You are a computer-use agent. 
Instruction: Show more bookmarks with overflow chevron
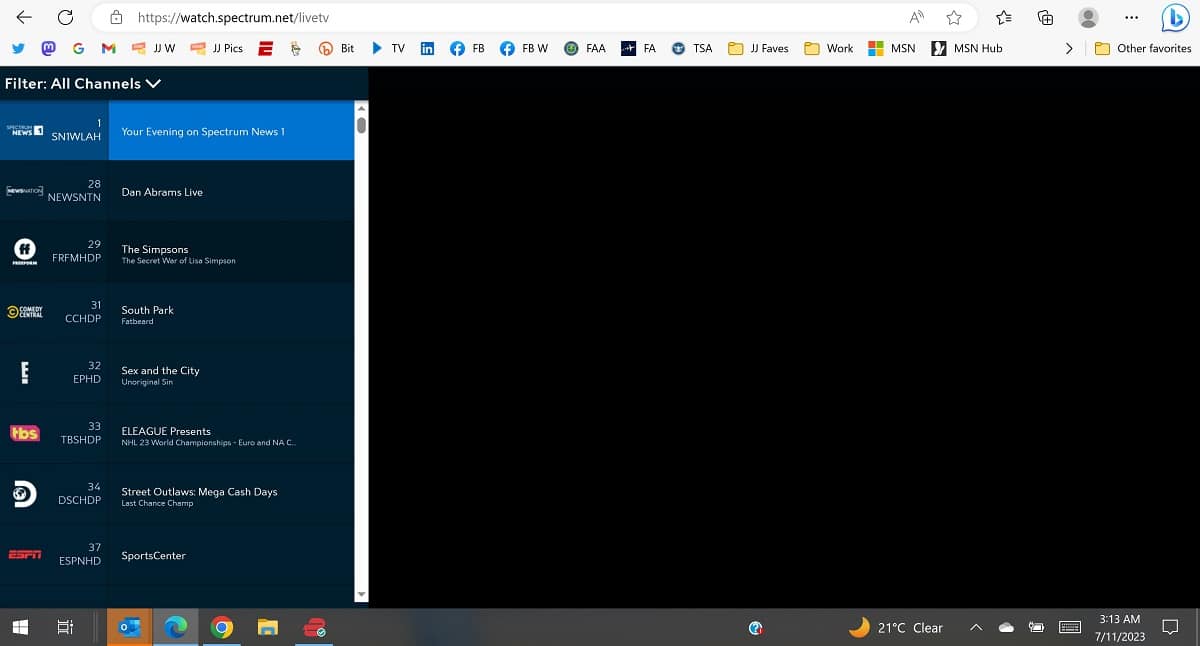(1069, 48)
